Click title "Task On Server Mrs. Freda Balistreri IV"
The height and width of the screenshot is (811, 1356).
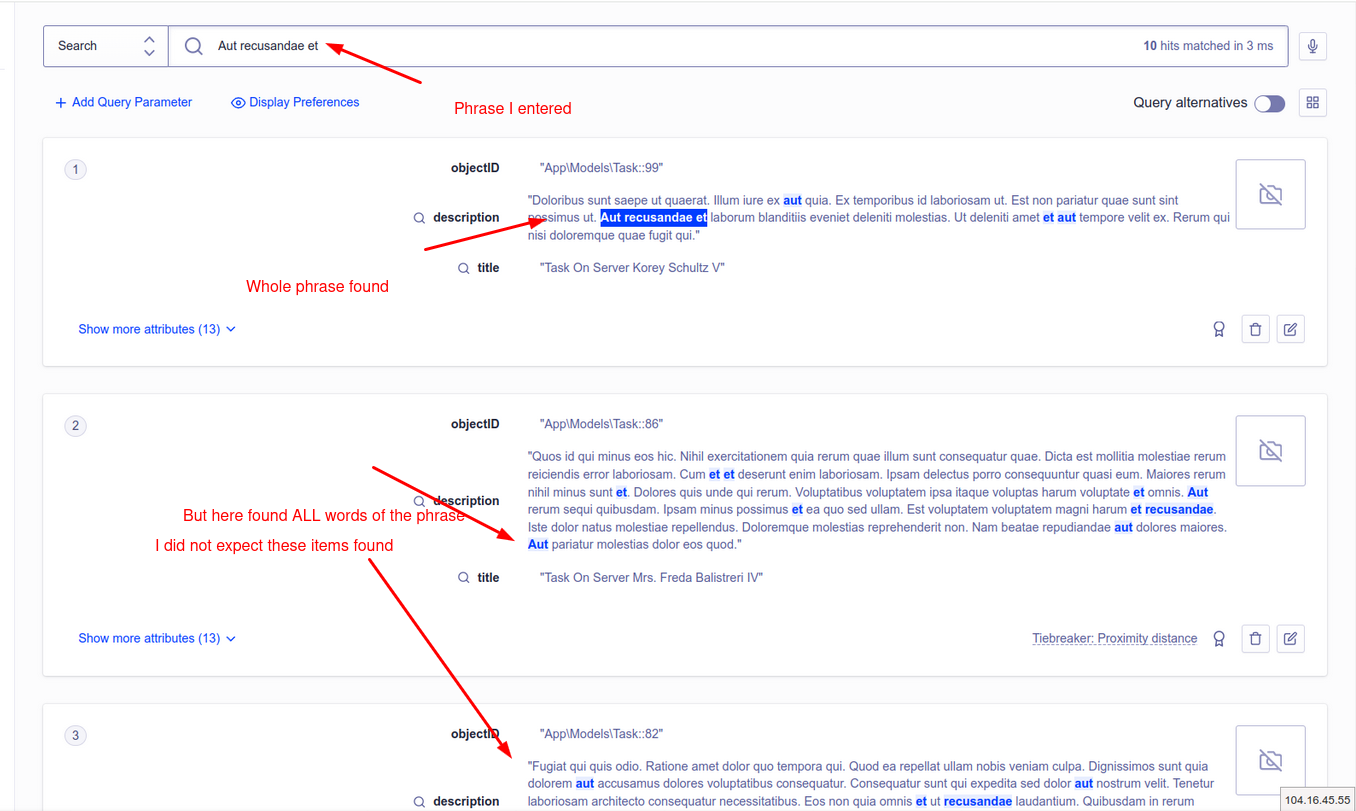pos(651,577)
